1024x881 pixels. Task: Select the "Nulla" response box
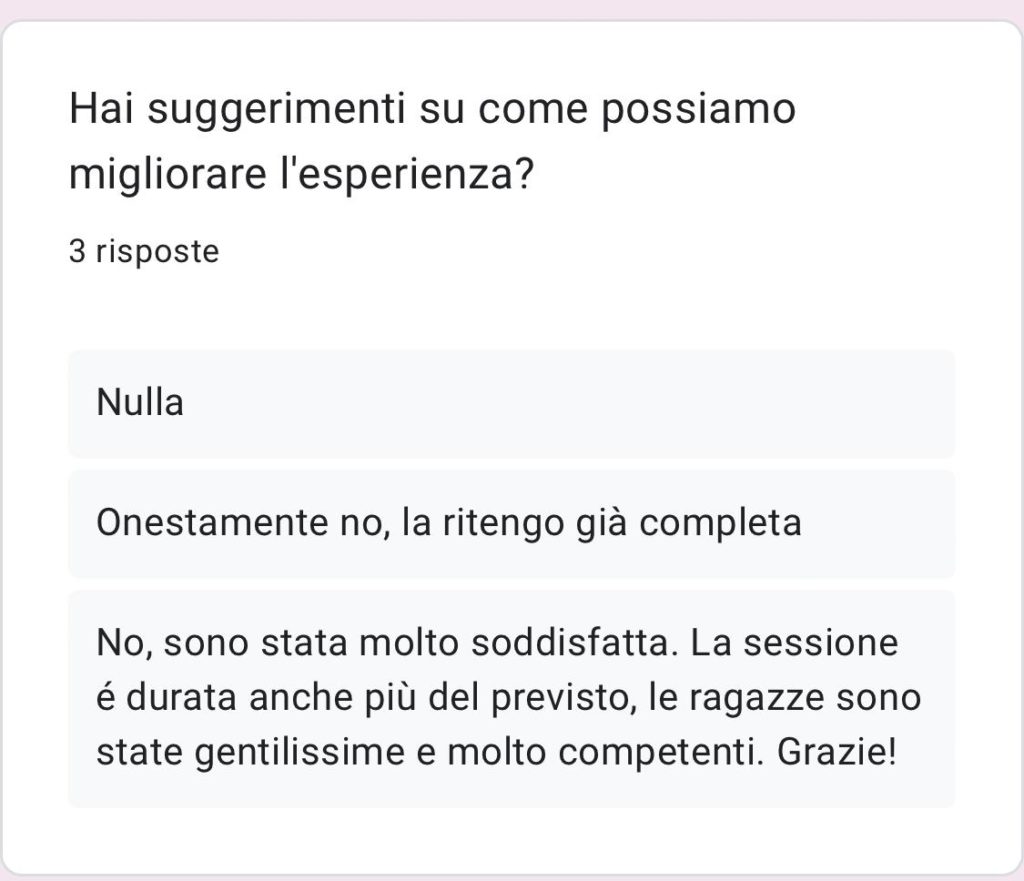pyautogui.click(x=510, y=403)
